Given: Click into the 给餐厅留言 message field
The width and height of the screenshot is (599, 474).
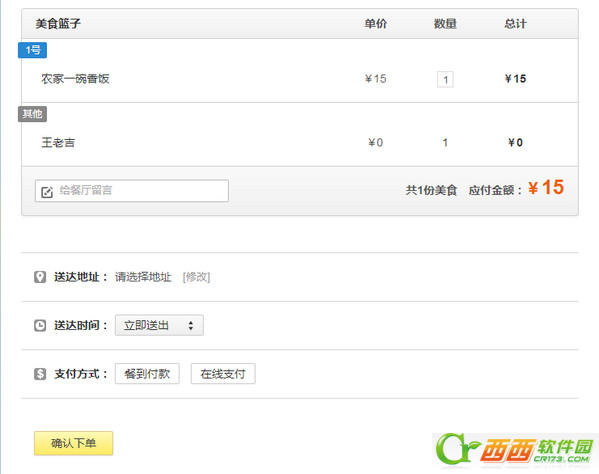Looking at the screenshot, I should [x=132, y=191].
